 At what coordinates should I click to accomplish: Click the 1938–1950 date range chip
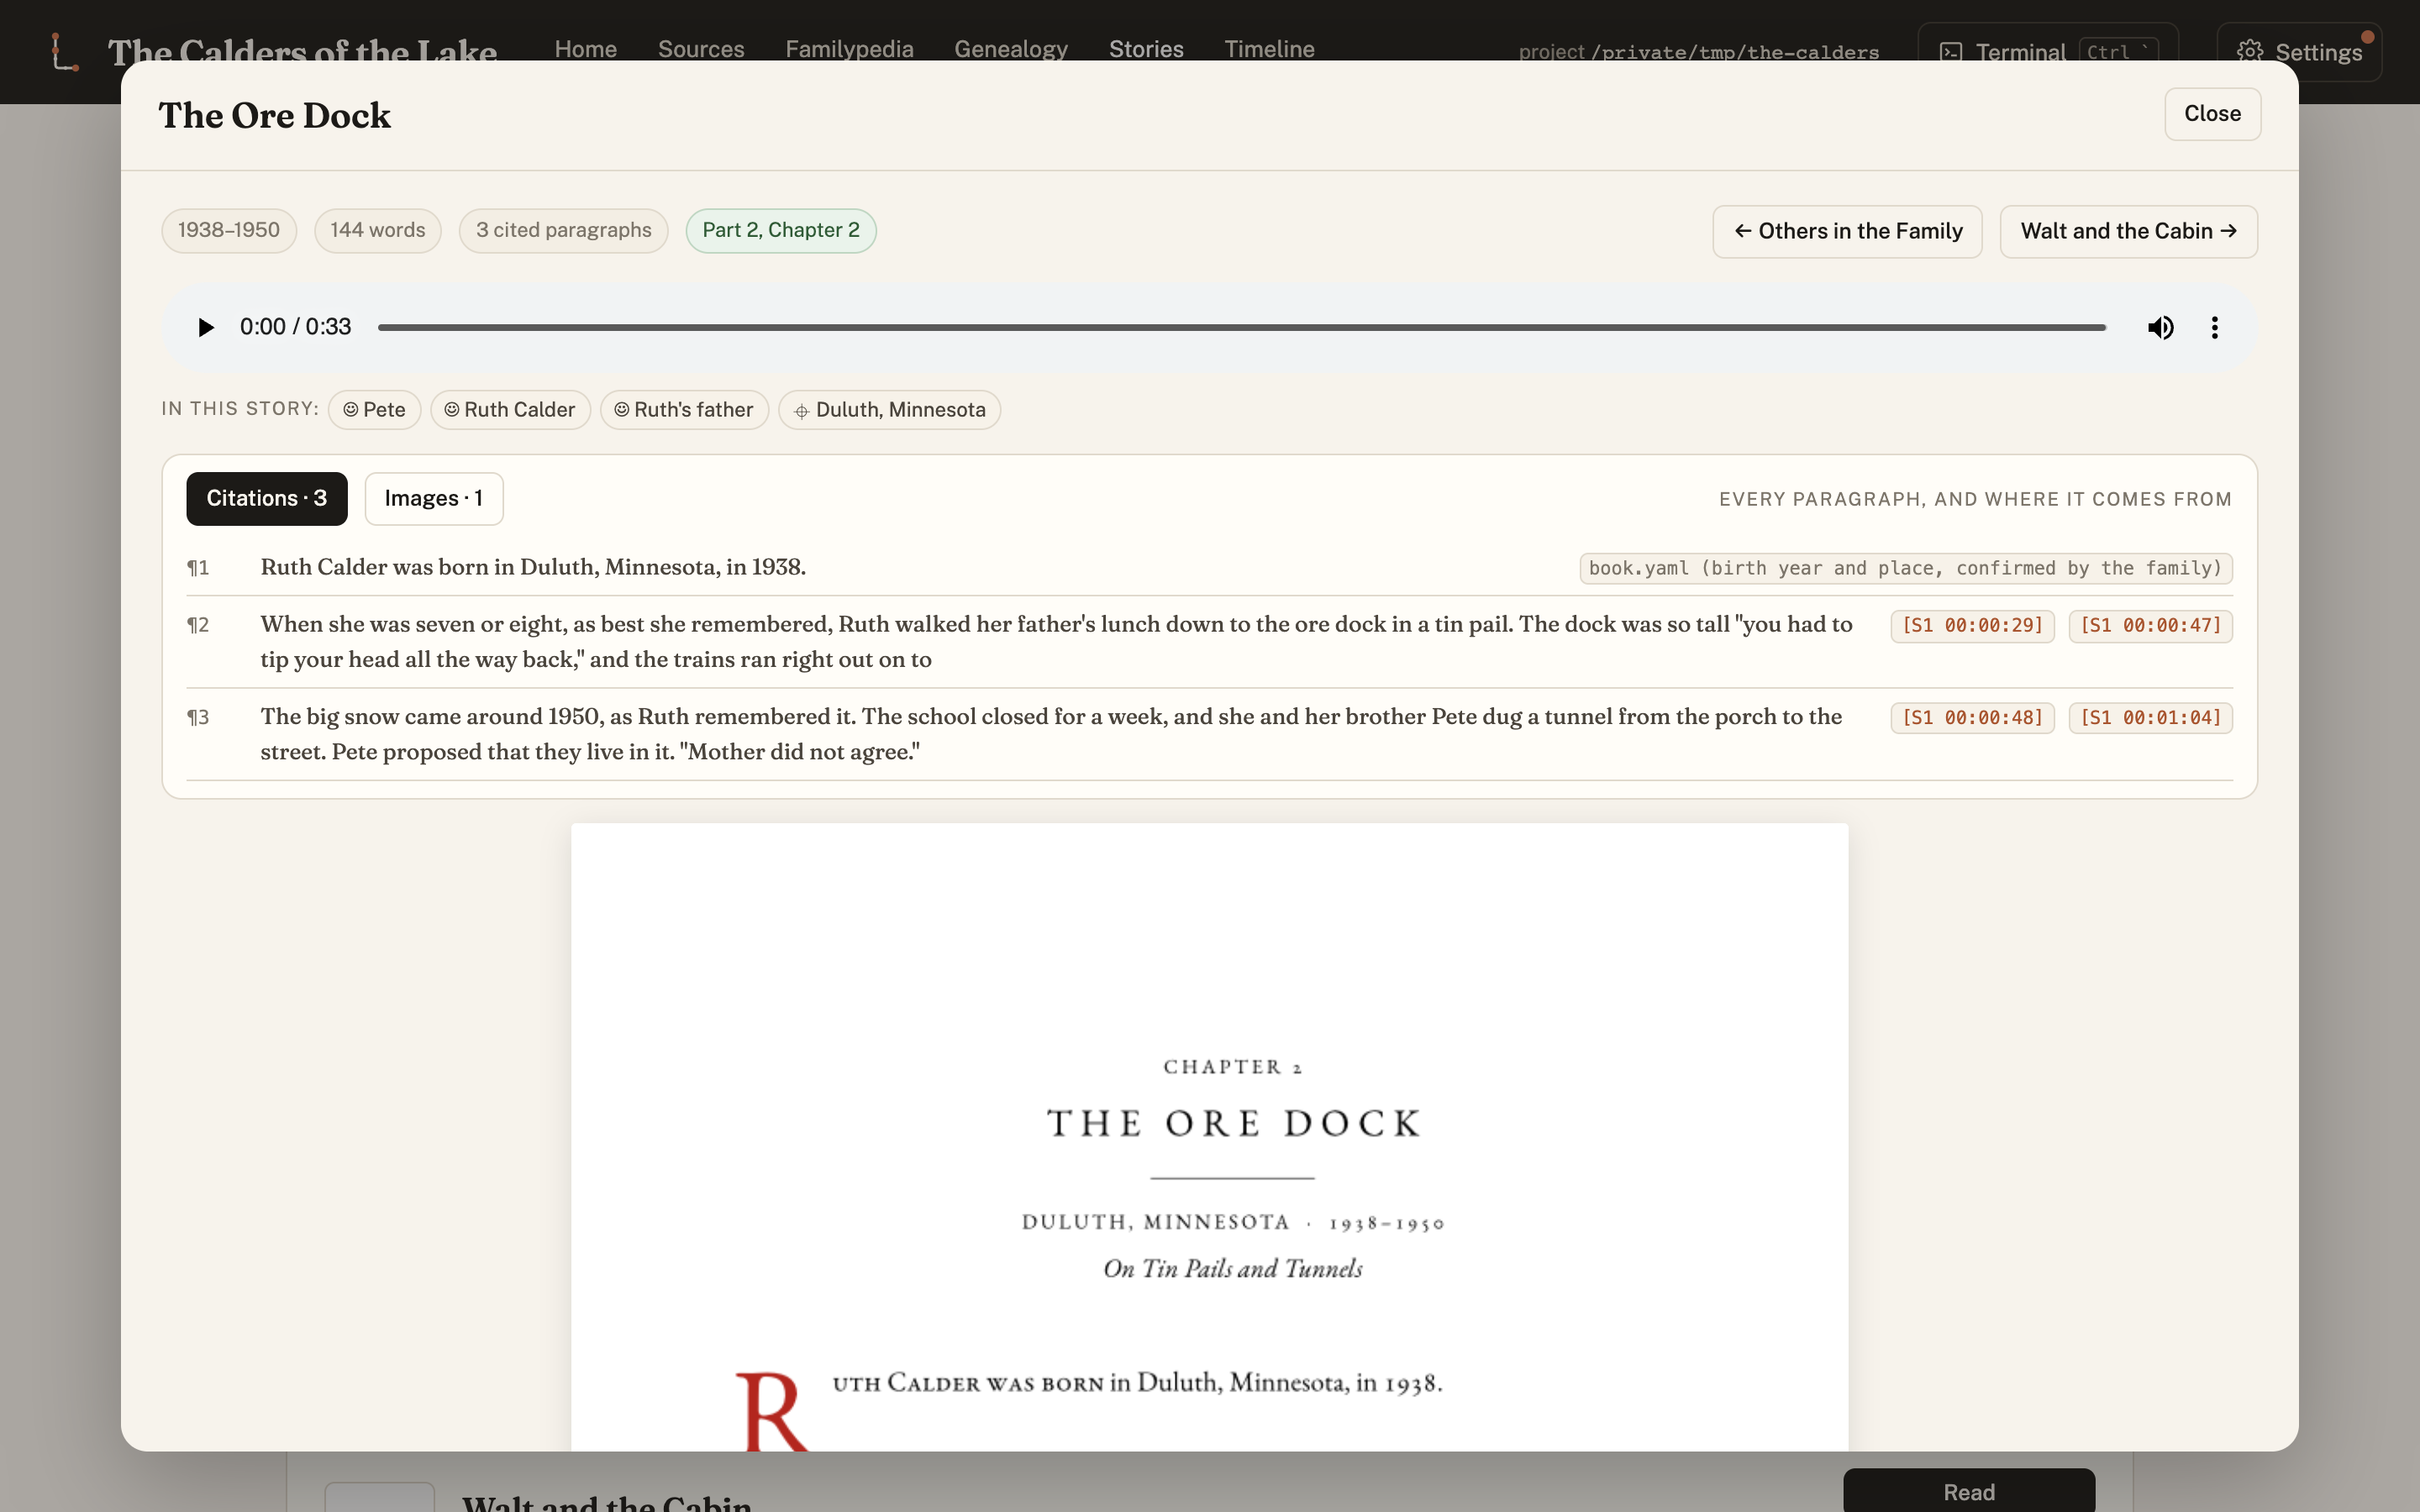[229, 230]
